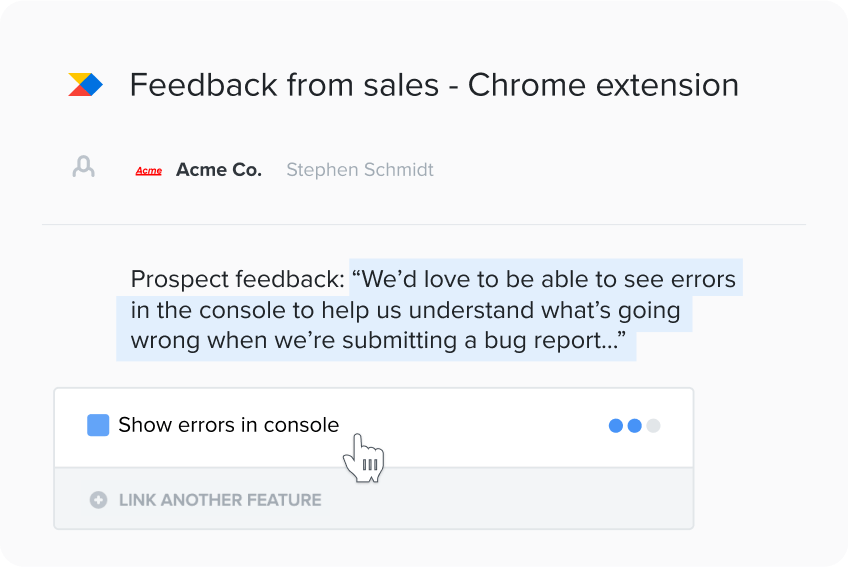Click the user silhouette icon
Screen dimensions: 848x567
(x=84, y=167)
